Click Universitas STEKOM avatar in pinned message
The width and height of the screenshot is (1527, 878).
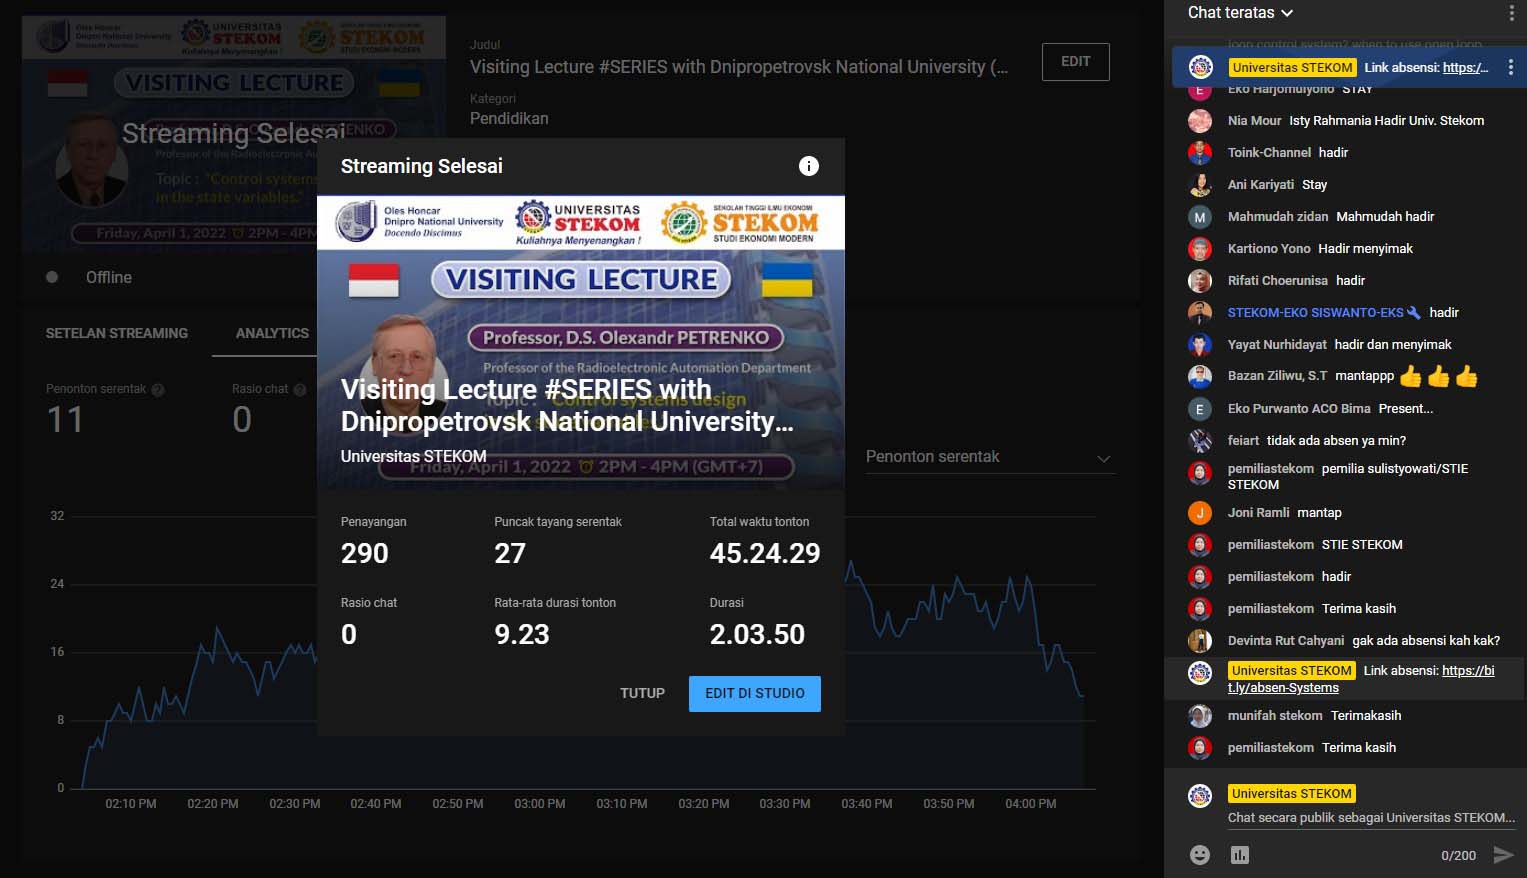1200,67
